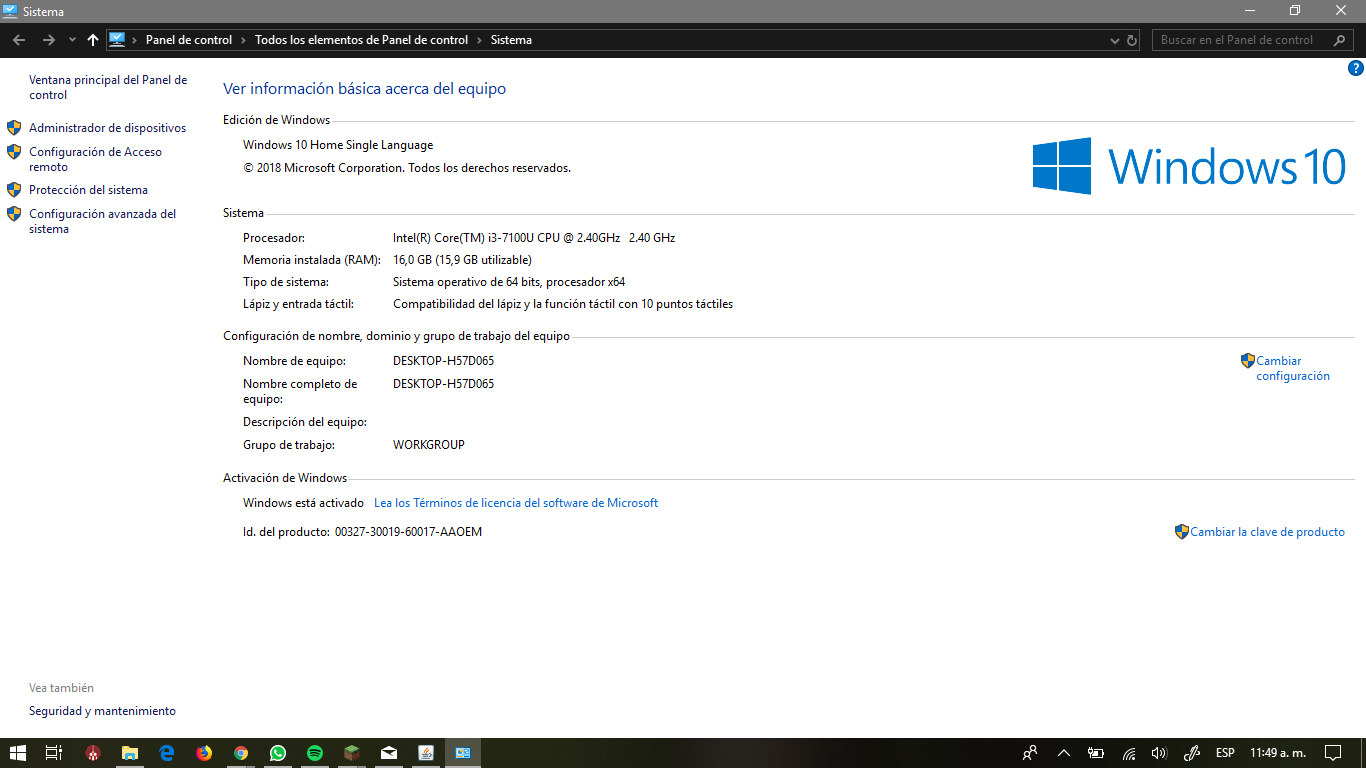Image resolution: width=1366 pixels, height=768 pixels.
Task: Open Ventana principal del Panel de control
Action: coord(108,87)
